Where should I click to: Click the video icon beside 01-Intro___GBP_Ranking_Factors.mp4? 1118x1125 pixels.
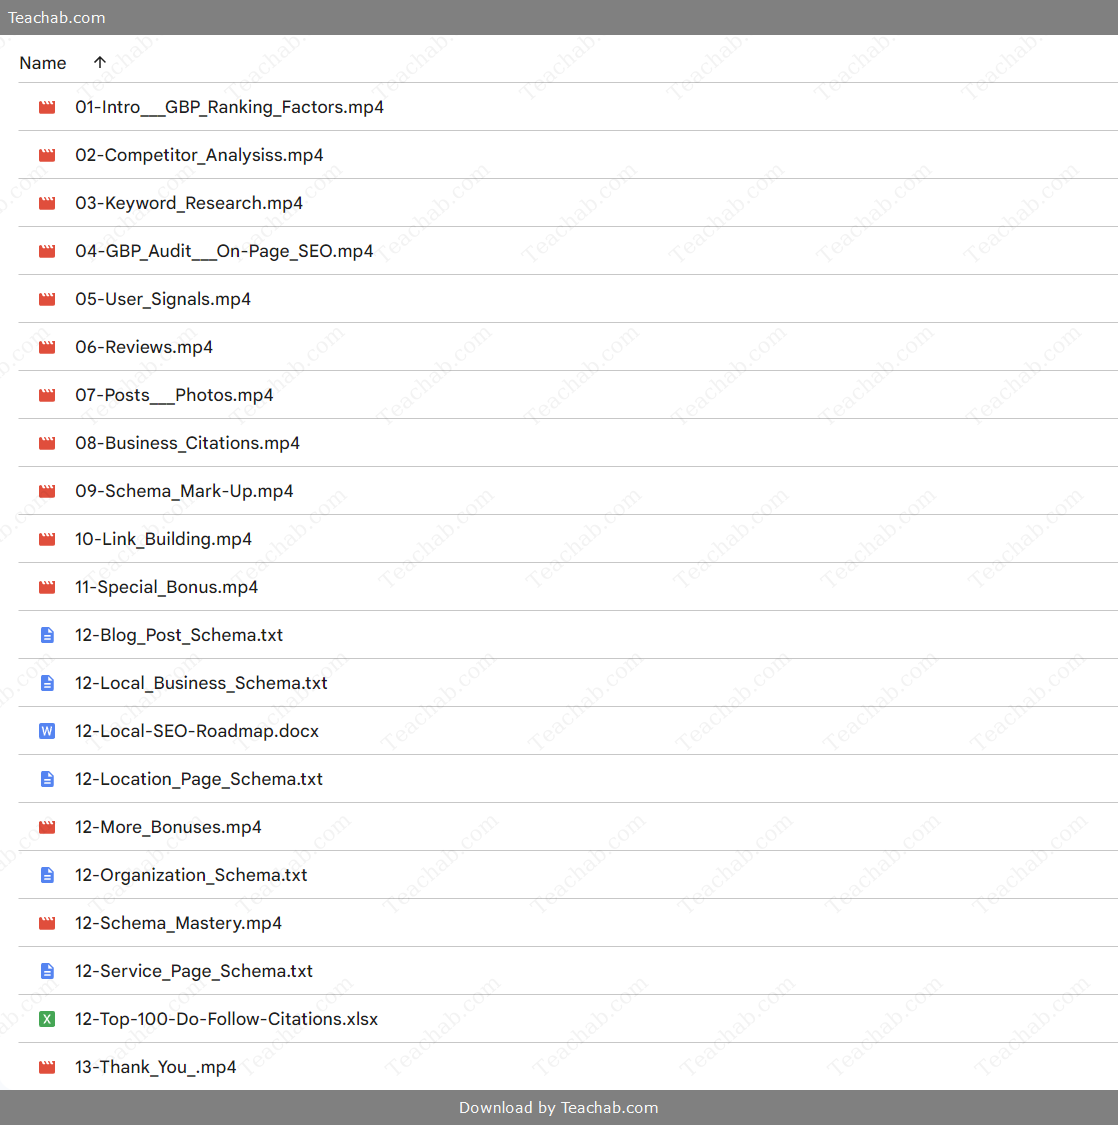pyautogui.click(x=47, y=107)
